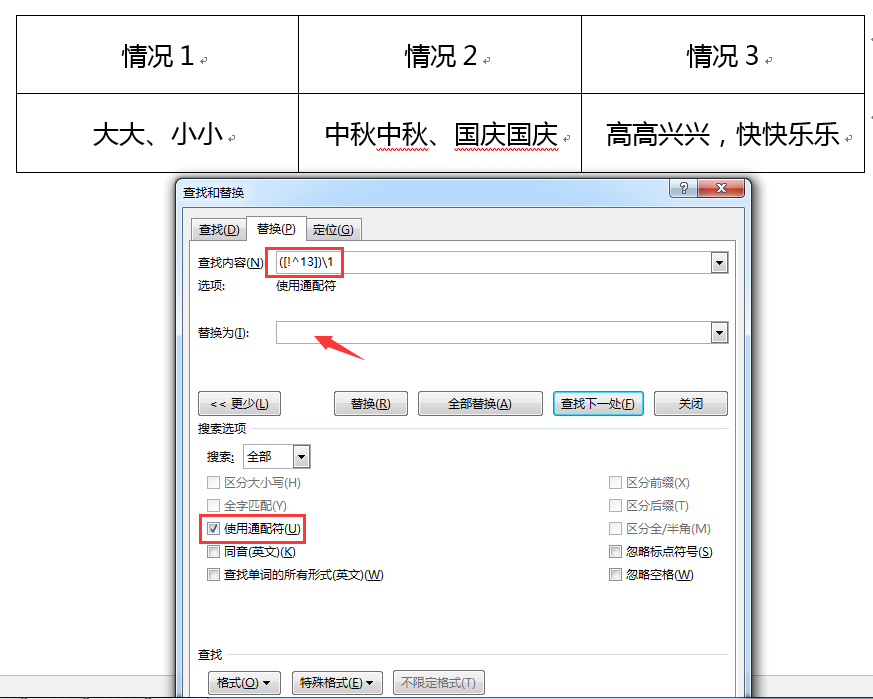Viewport: 873px width, 699px height.
Task: Click table cell 情况 3
Action: coord(723,55)
